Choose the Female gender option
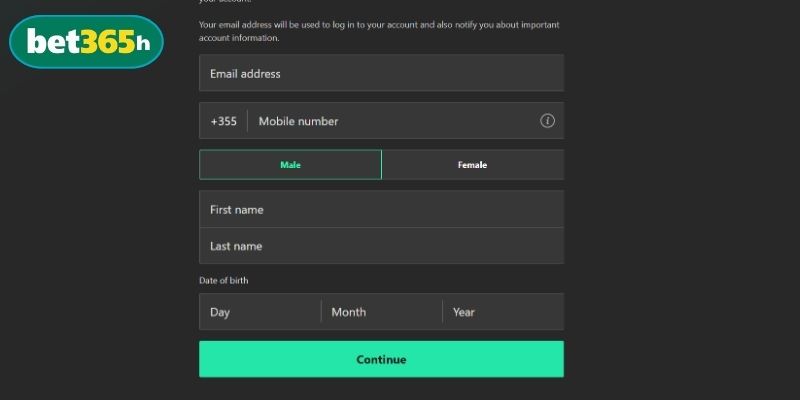This screenshot has width=800, height=400. click(x=472, y=165)
